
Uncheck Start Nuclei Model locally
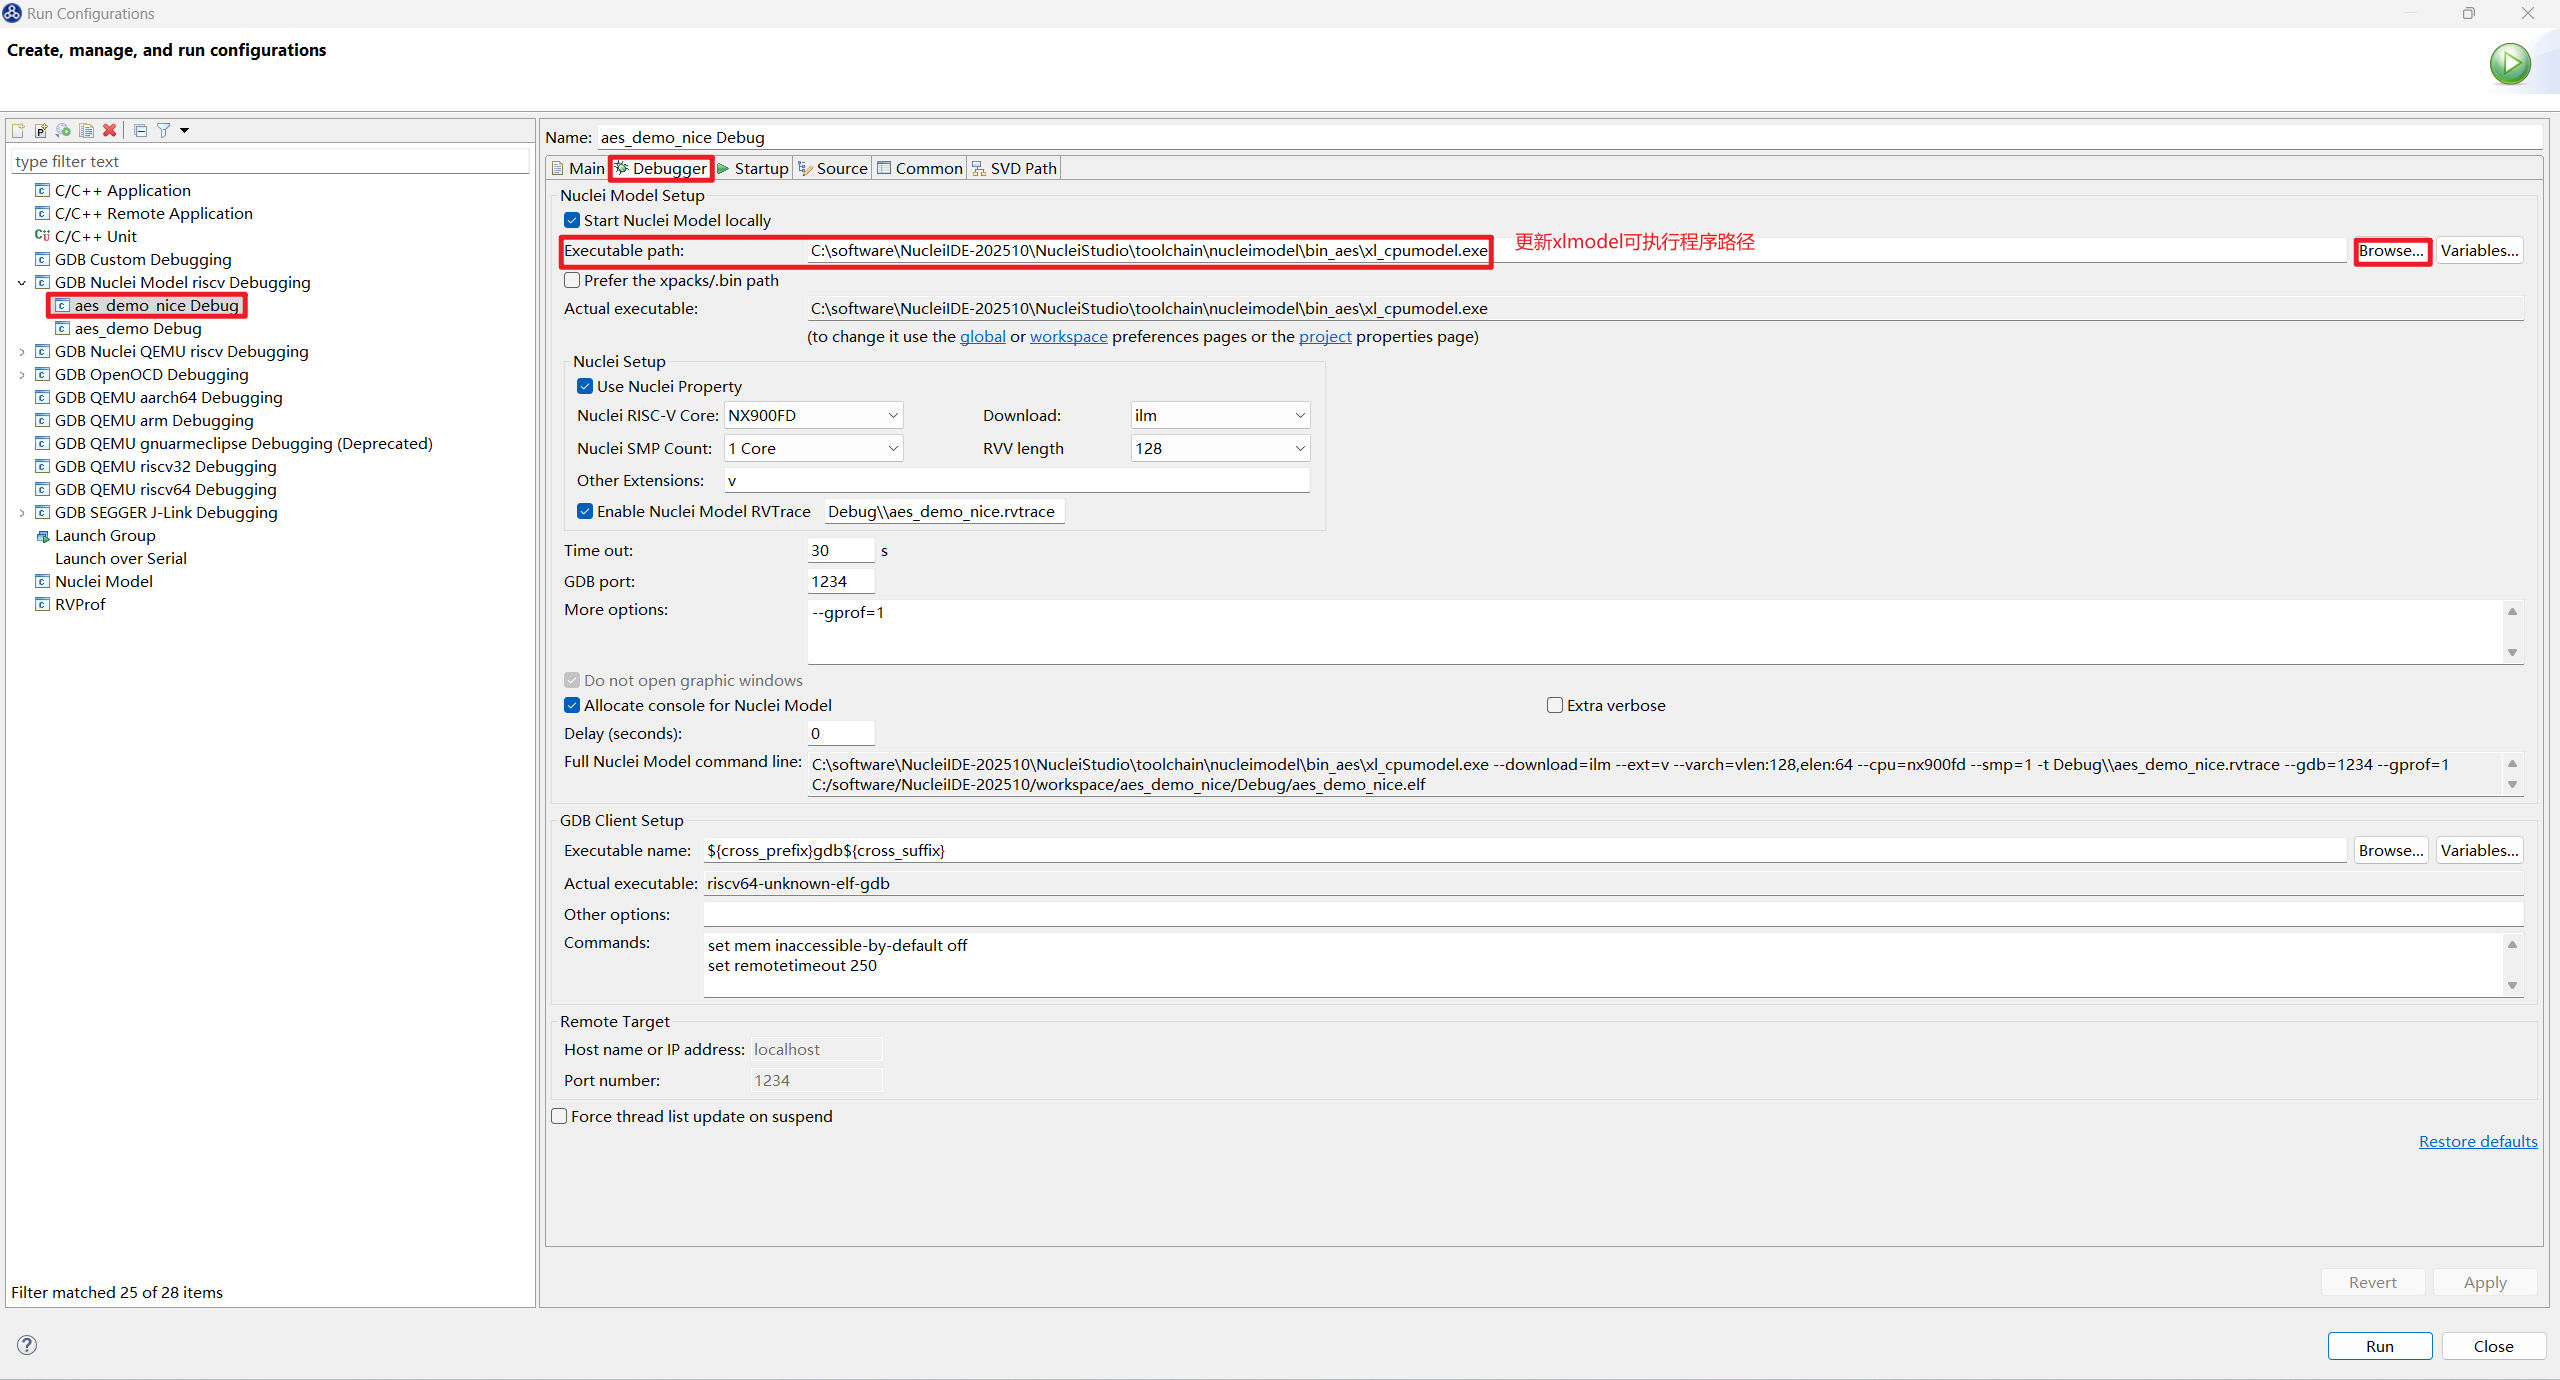[x=572, y=220]
